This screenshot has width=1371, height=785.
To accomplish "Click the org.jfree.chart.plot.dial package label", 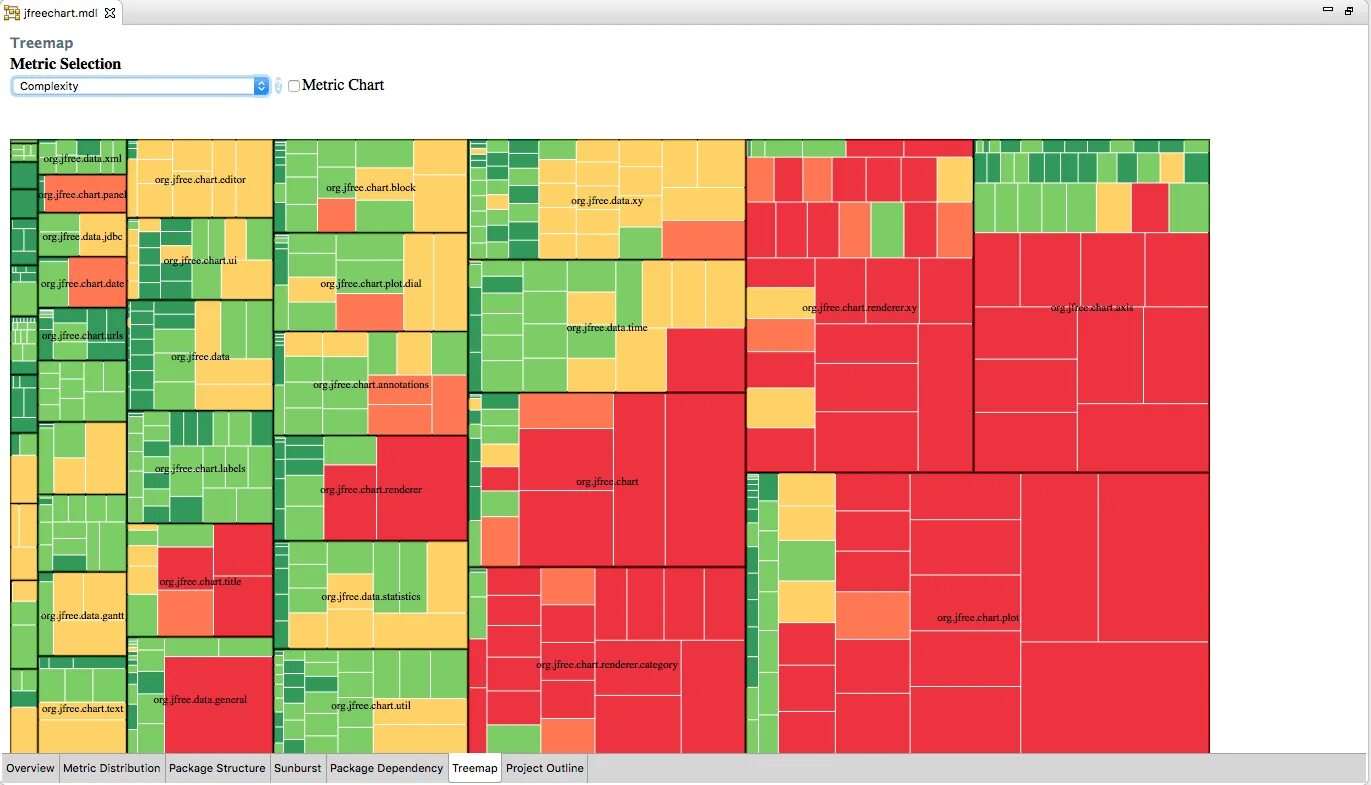I will (x=371, y=283).
